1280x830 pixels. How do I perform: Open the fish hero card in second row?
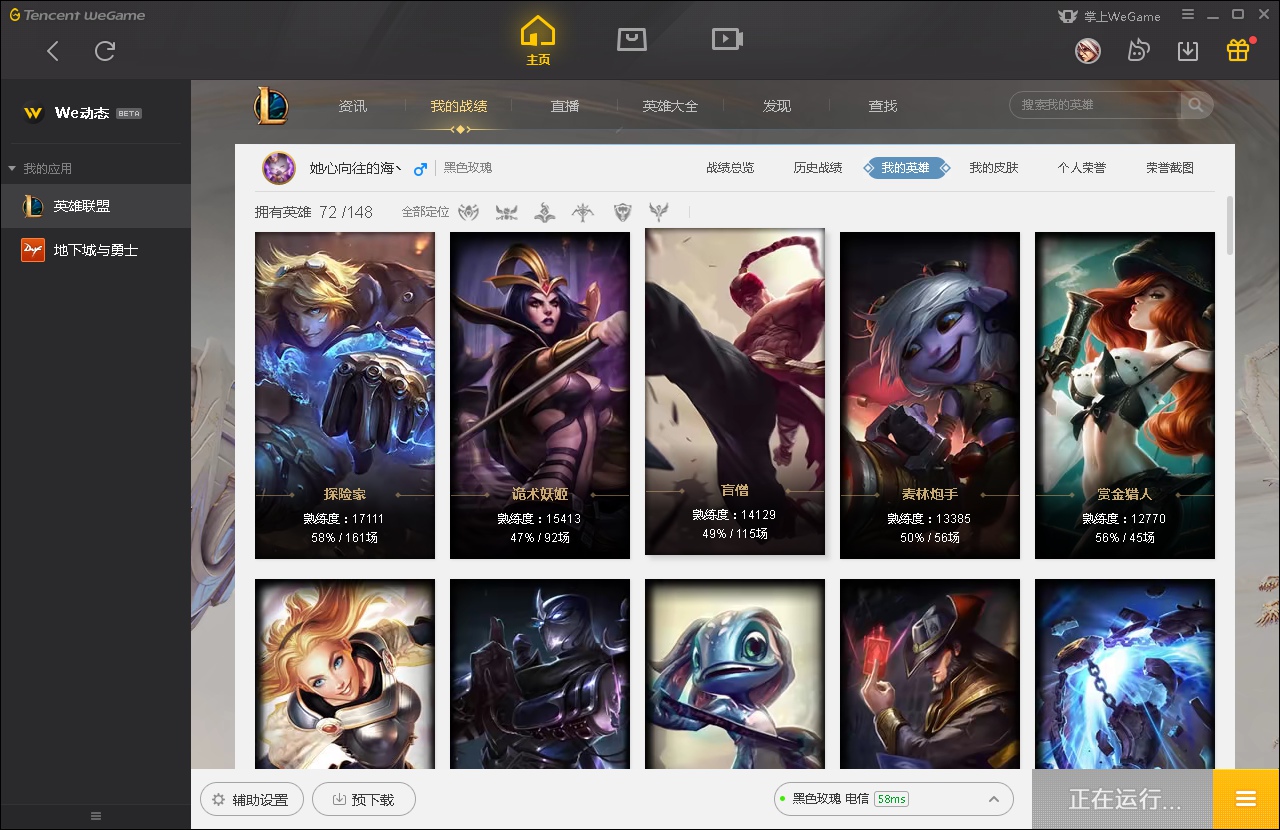point(735,674)
